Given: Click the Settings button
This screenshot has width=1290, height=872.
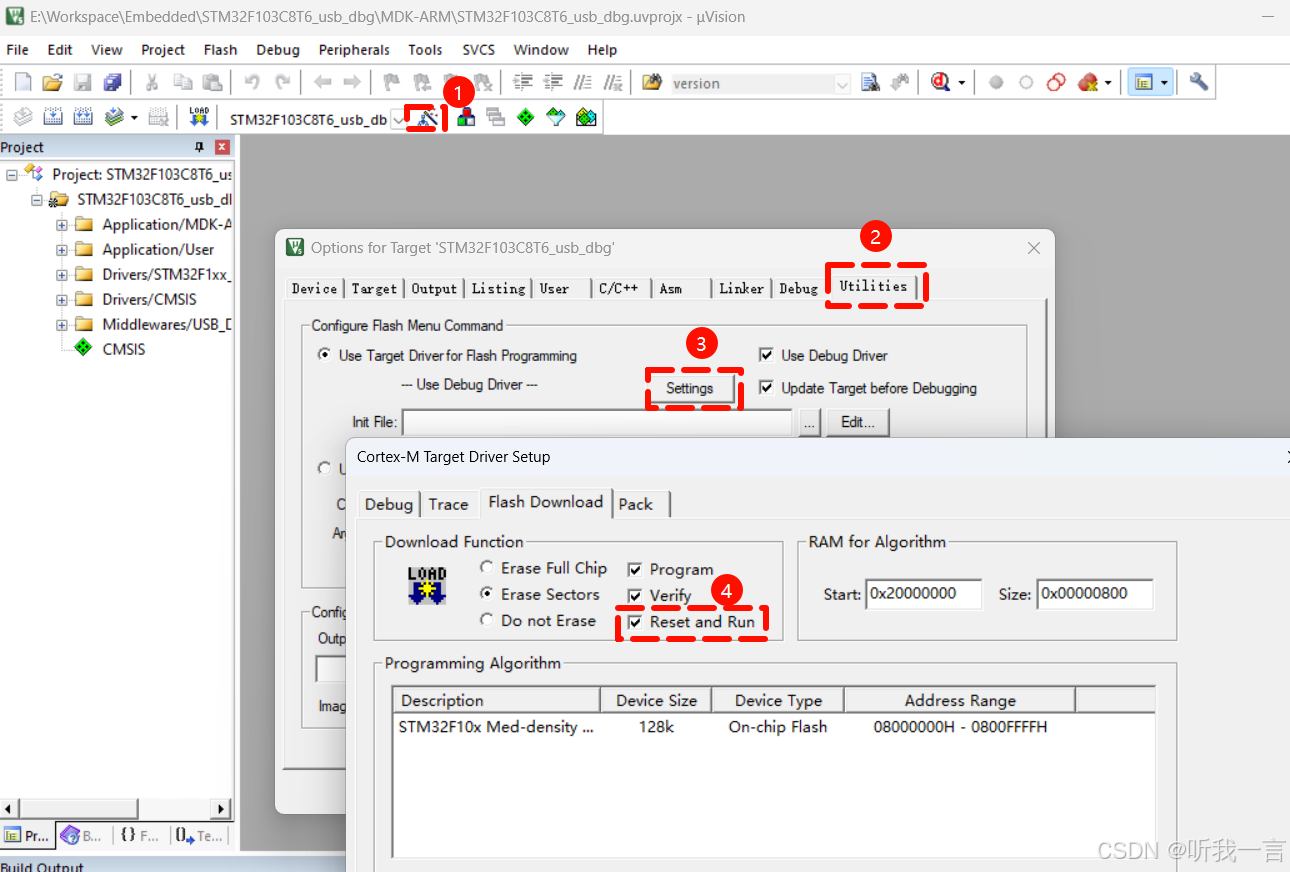Looking at the screenshot, I should click(x=690, y=388).
